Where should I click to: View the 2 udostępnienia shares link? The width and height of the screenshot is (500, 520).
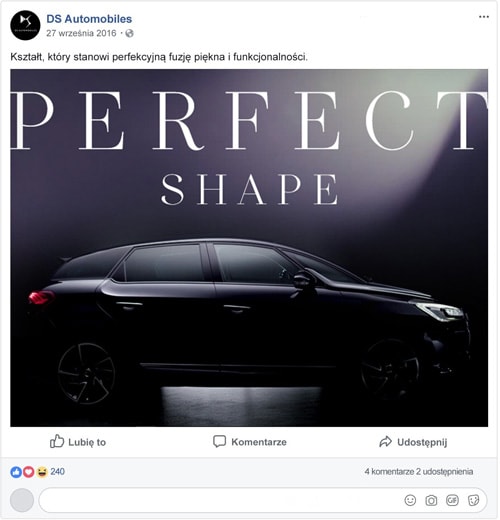[445, 472]
